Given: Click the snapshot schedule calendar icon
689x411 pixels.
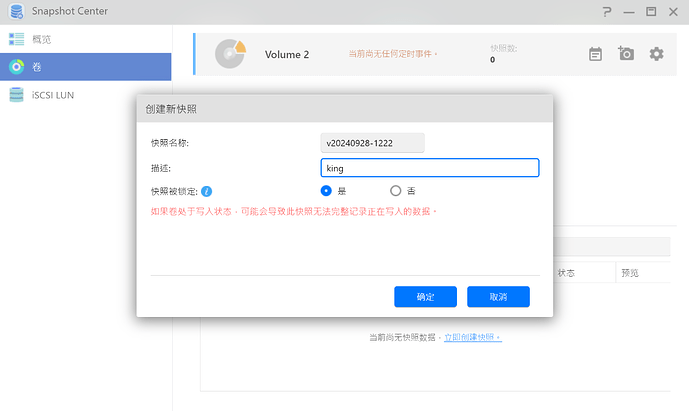Looking at the screenshot, I should 596,54.
